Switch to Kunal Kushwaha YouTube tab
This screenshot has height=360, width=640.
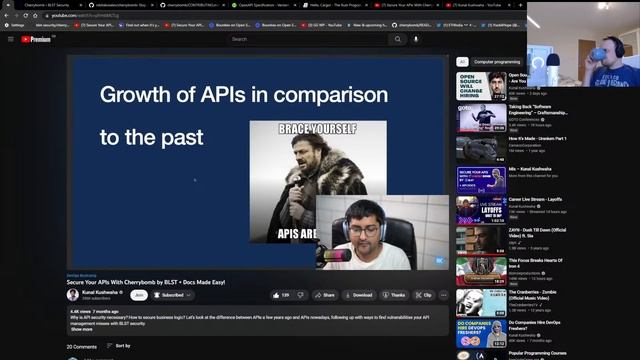pos(477,5)
